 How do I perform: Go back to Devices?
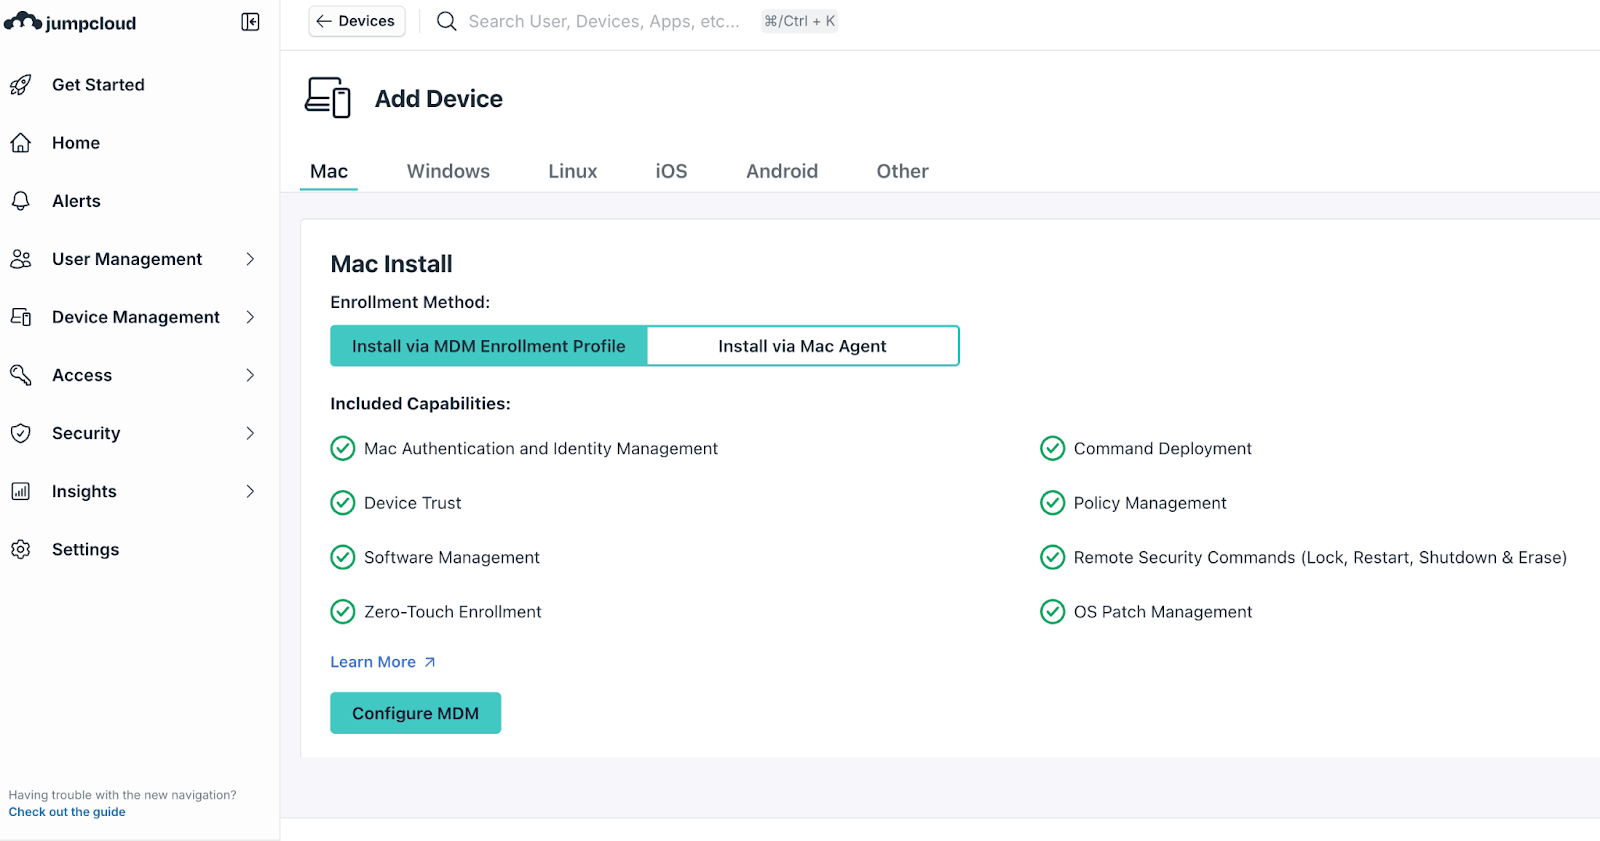click(x=356, y=21)
